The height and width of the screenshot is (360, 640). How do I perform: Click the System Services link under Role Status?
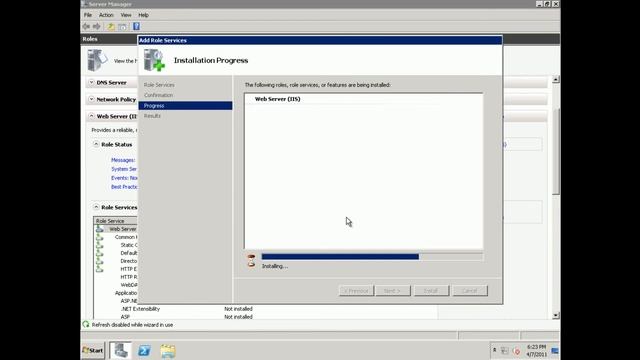pyautogui.click(x=124, y=169)
